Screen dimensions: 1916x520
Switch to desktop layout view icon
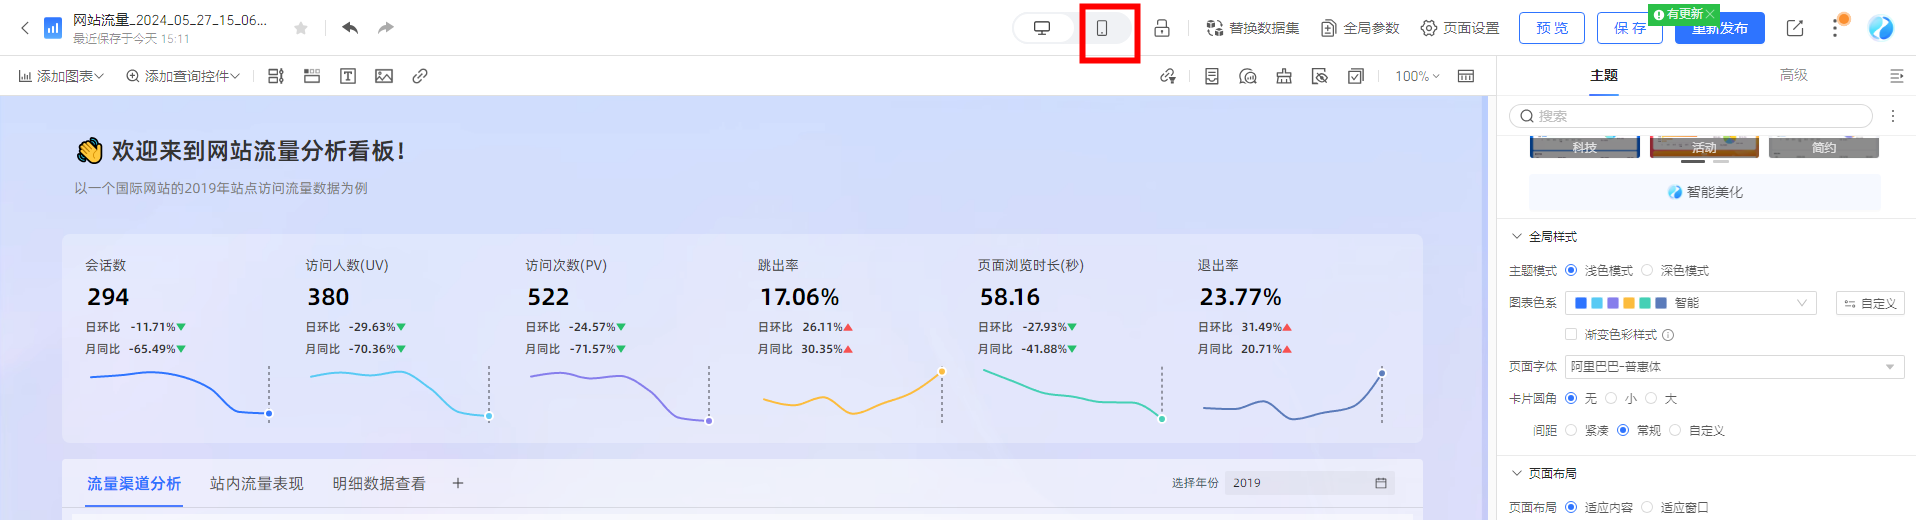tap(1042, 28)
